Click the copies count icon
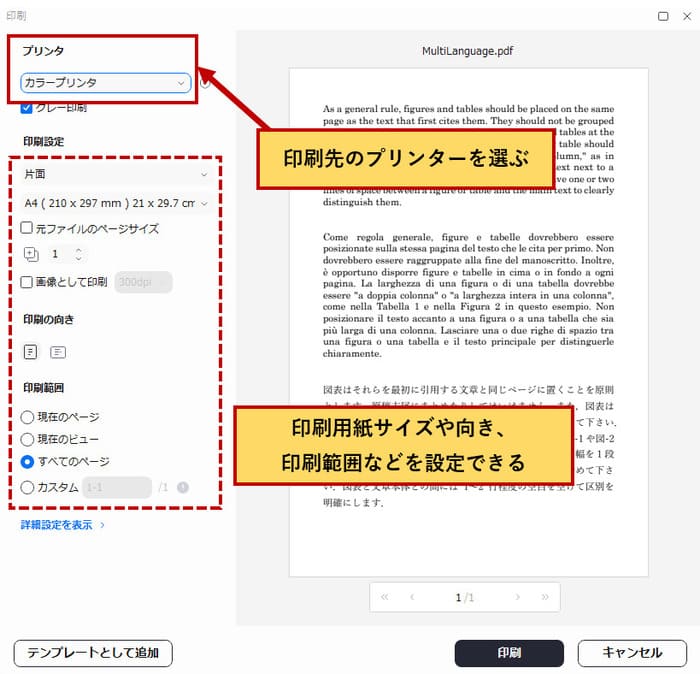Image resolution: width=700 pixels, height=674 pixels. point(31,254)
